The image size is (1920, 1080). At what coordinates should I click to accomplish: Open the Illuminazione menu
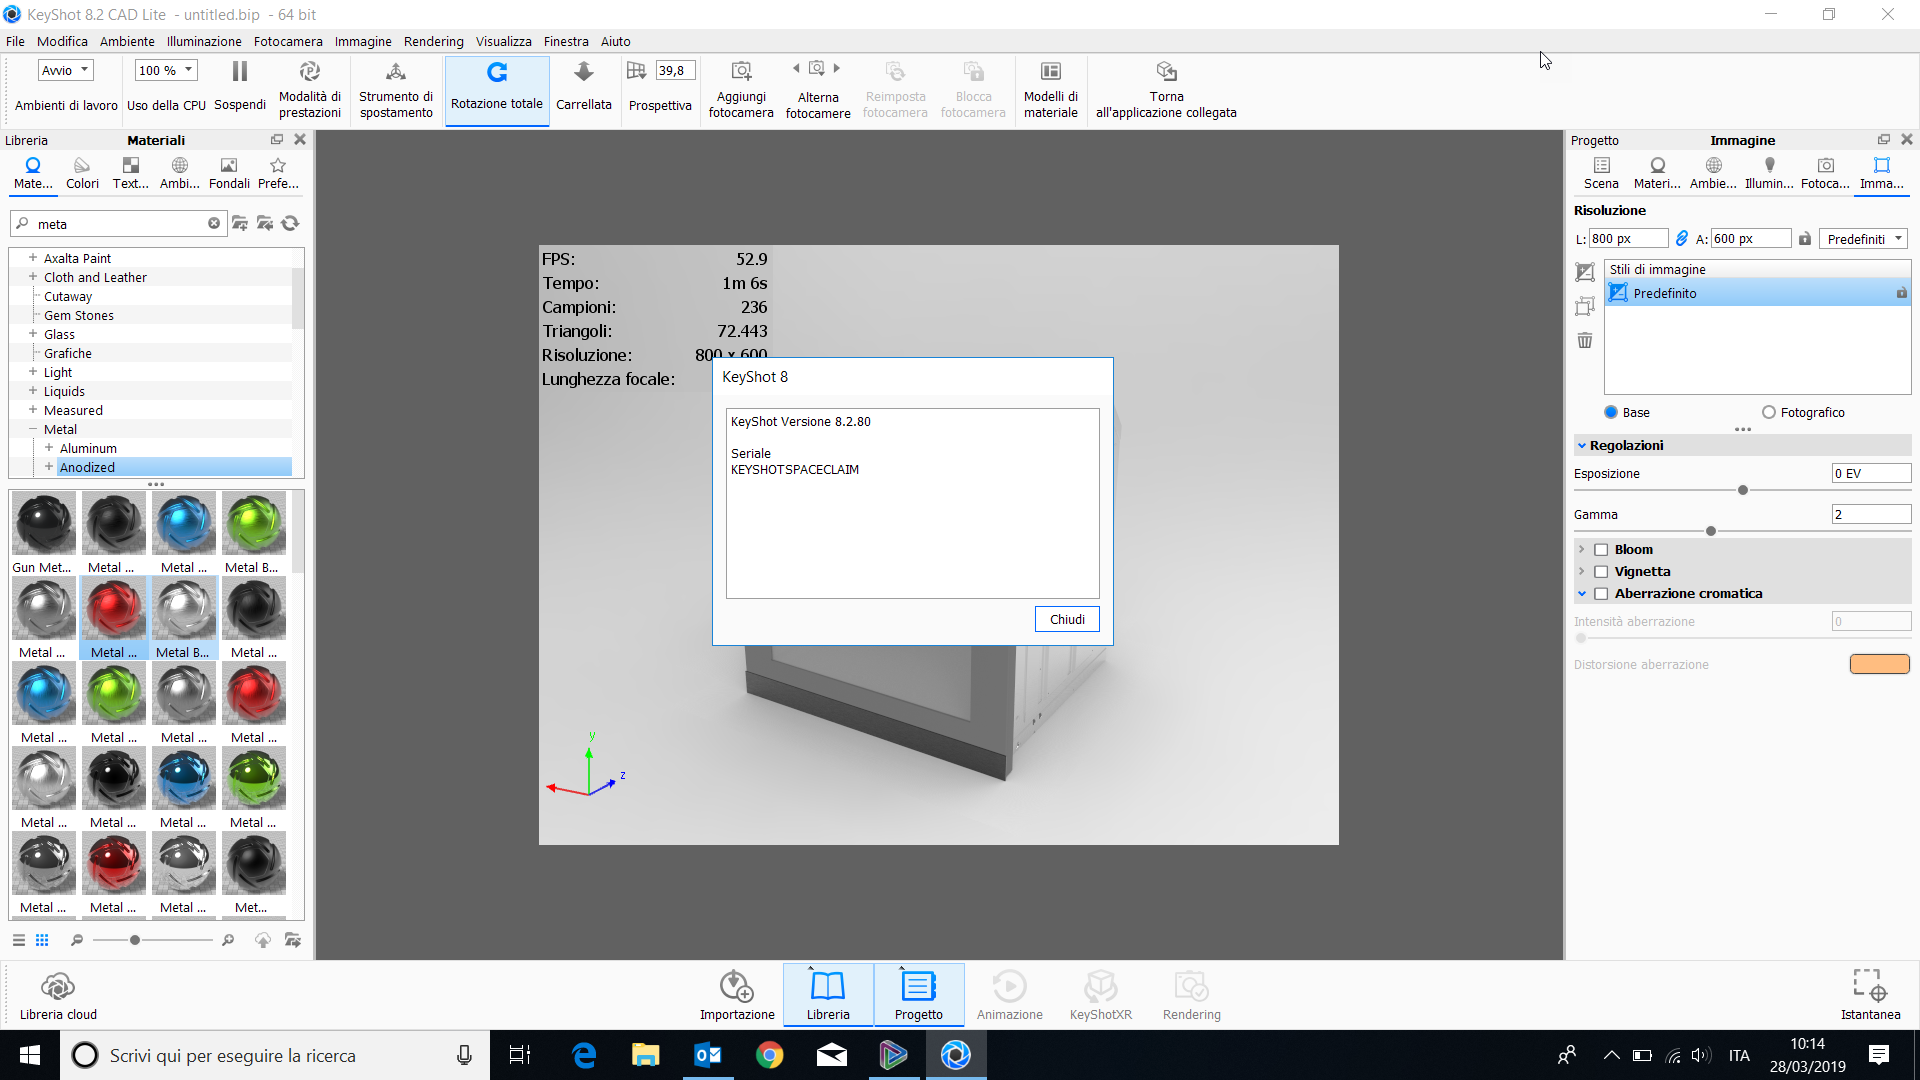(x=204, y=41)
